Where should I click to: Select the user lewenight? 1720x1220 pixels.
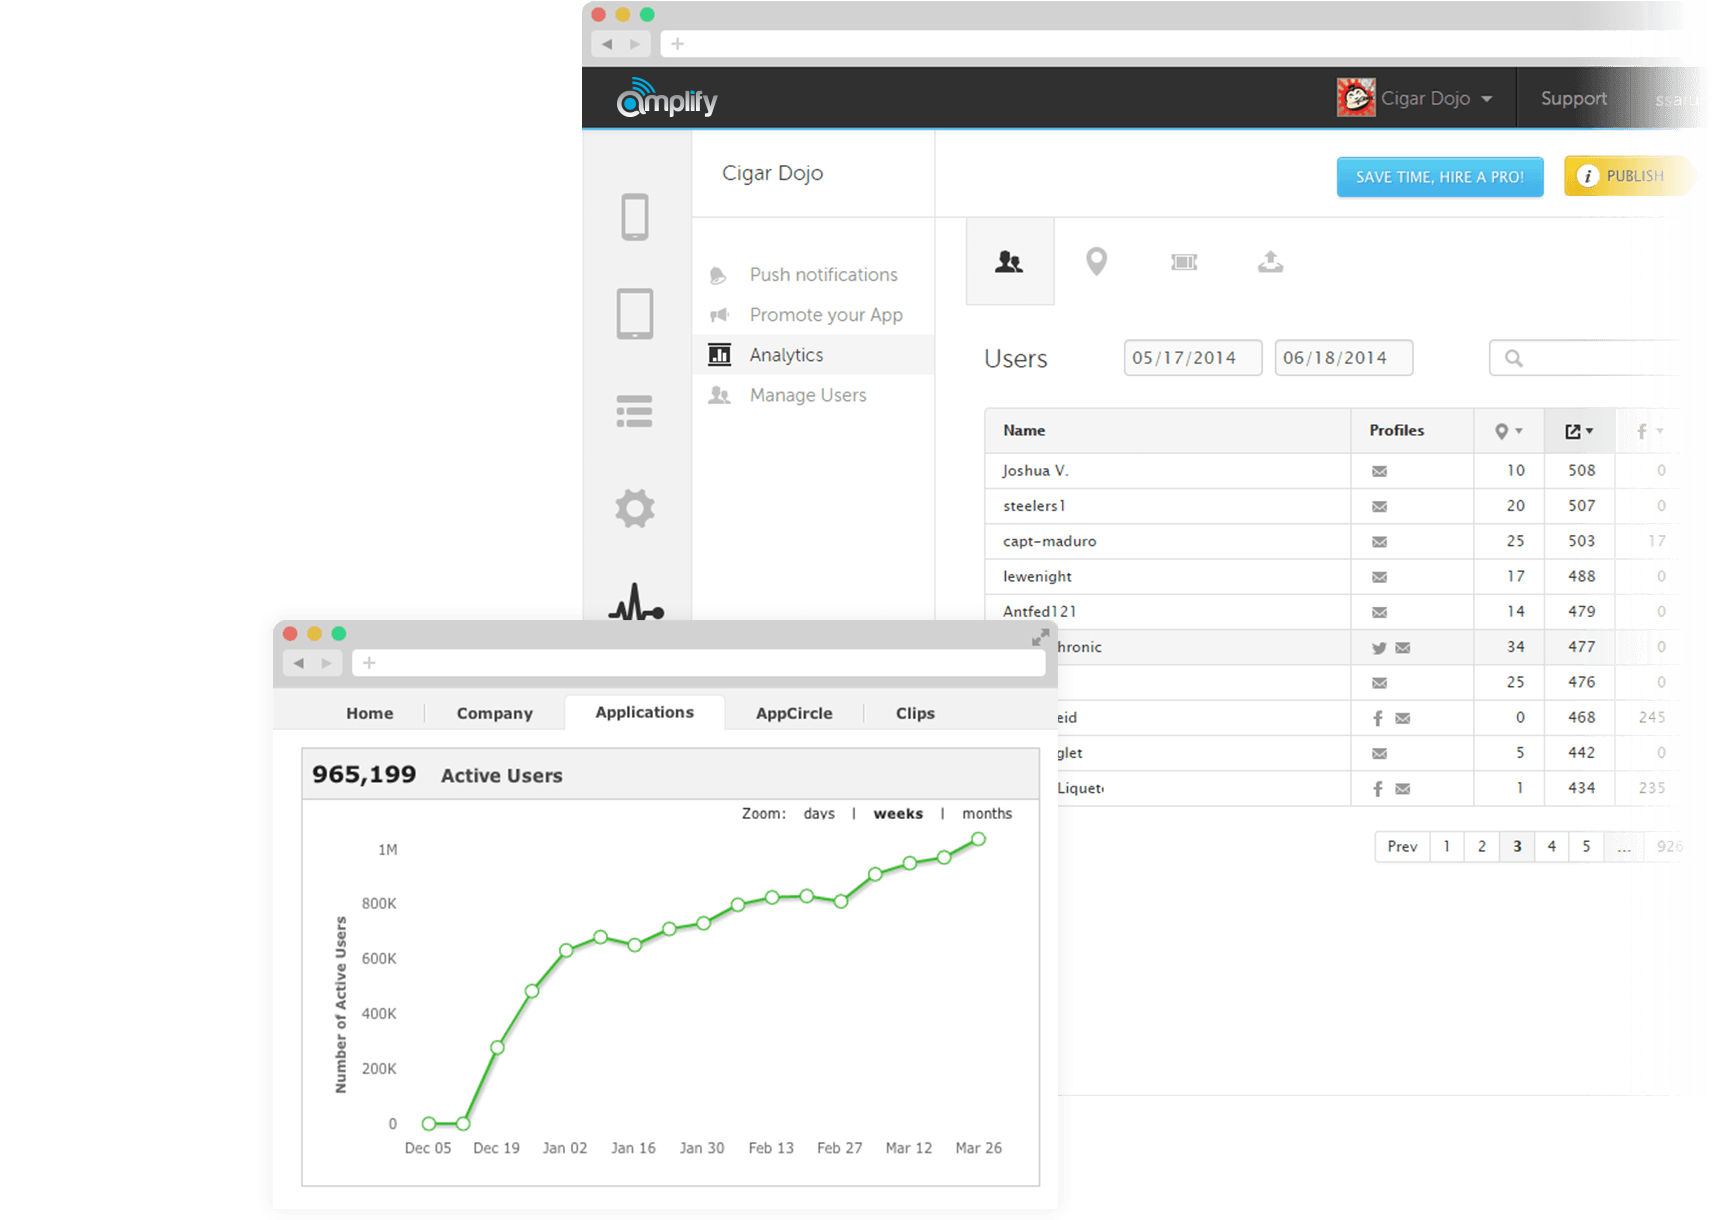[1037, 576]
